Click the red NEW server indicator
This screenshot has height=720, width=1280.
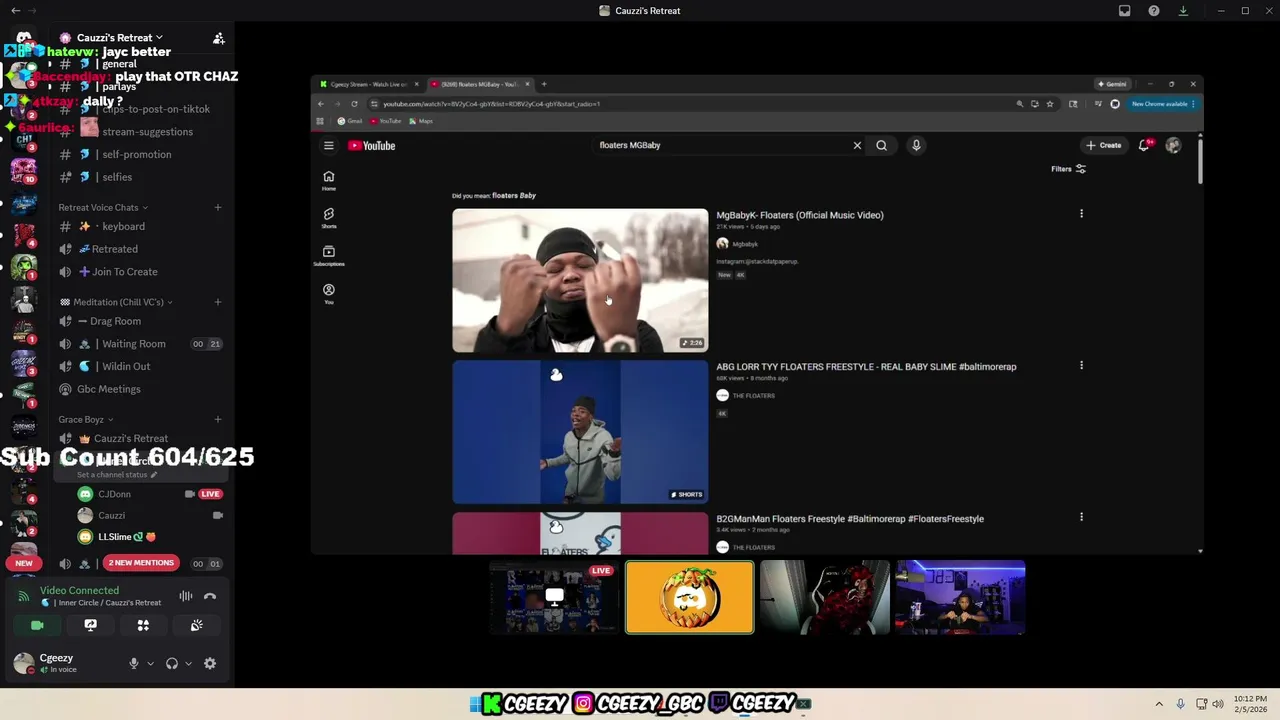pyautogui.click(x=24, y=563)
